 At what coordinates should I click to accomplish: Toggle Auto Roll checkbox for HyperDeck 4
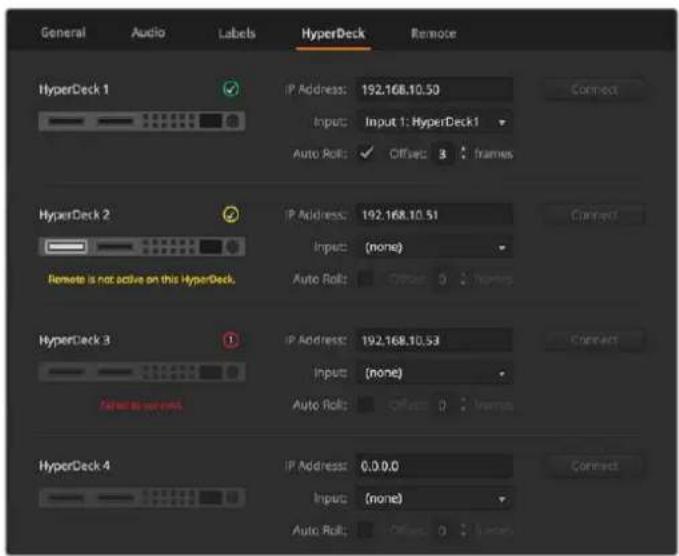[366, 530]
